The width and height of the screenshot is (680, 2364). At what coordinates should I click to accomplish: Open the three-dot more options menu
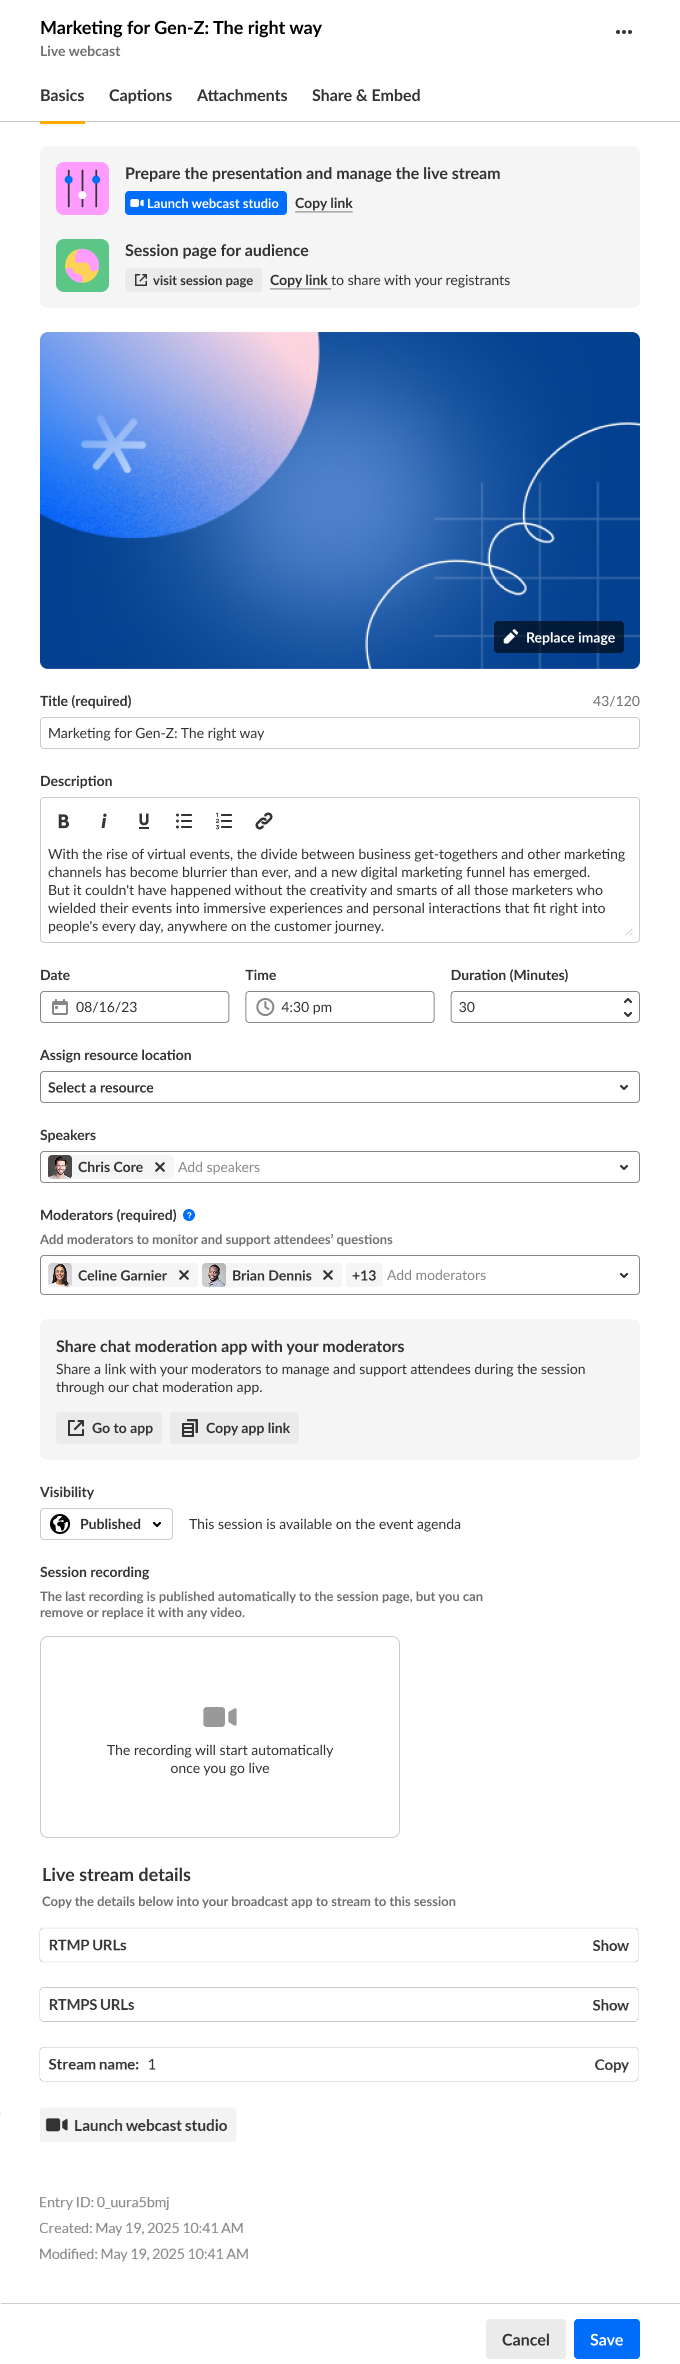624,32
